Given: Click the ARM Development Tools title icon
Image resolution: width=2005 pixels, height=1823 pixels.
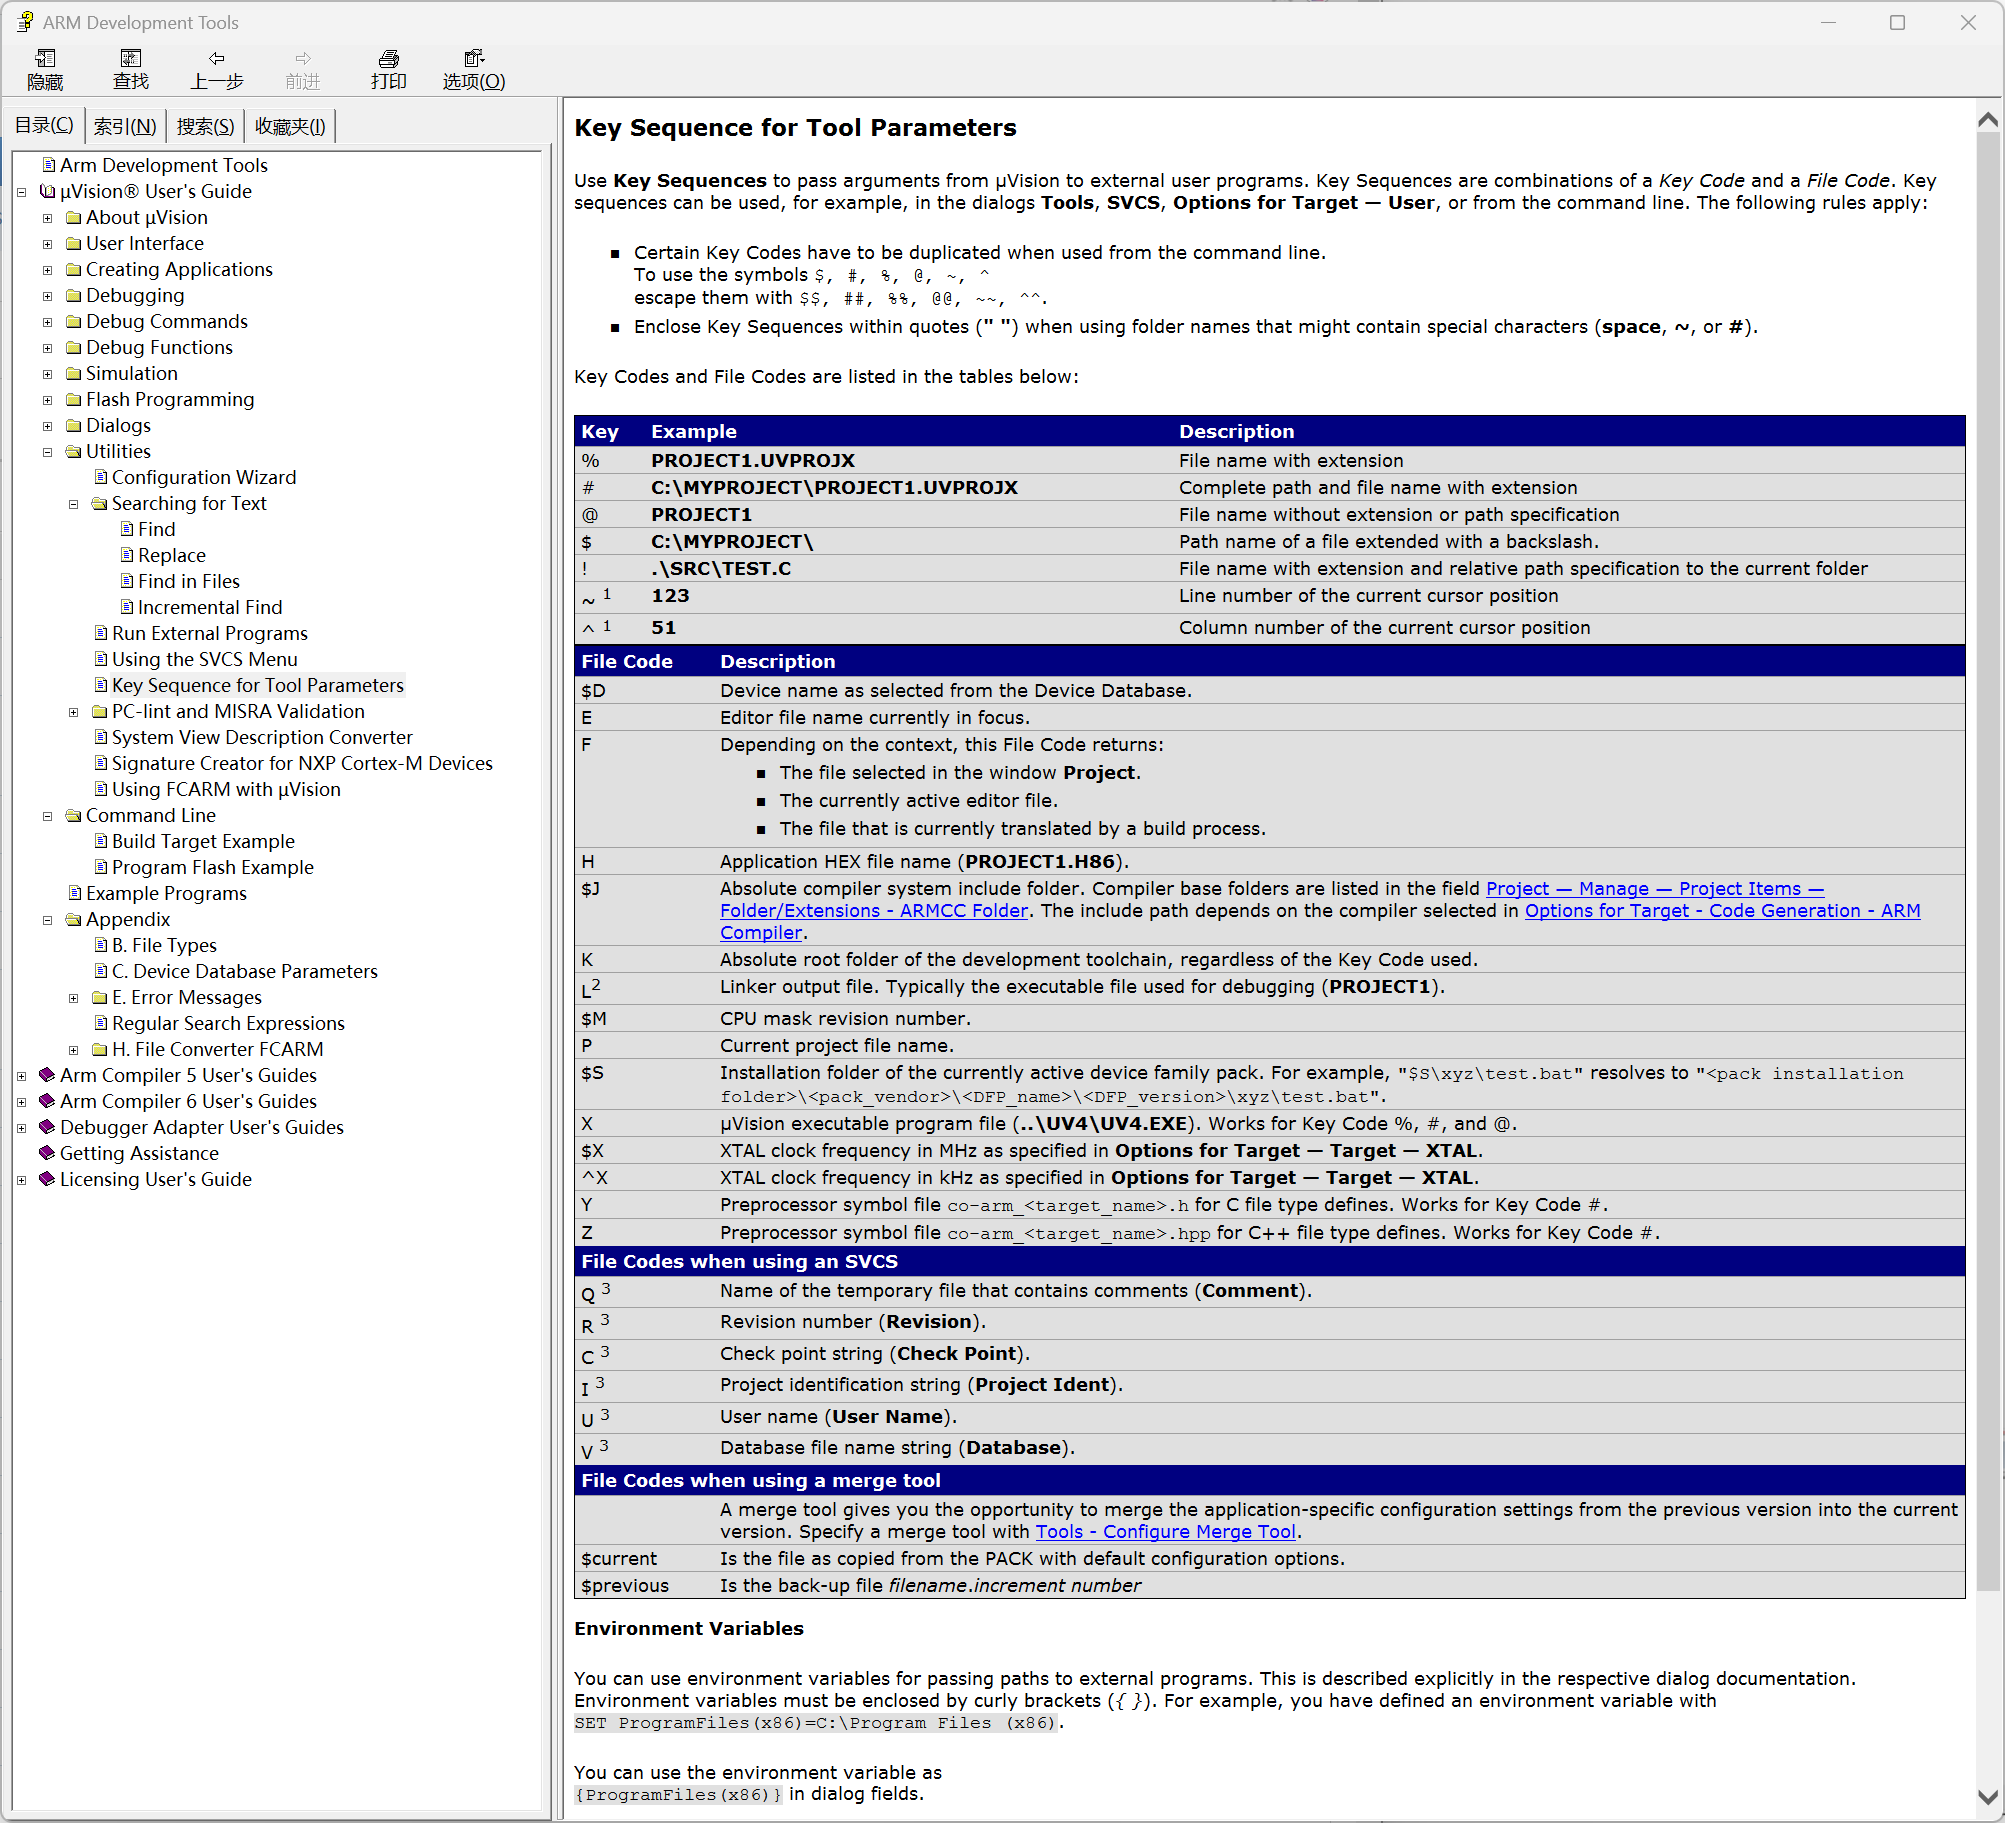Looking at the screenshot, I should click(24, 22).
